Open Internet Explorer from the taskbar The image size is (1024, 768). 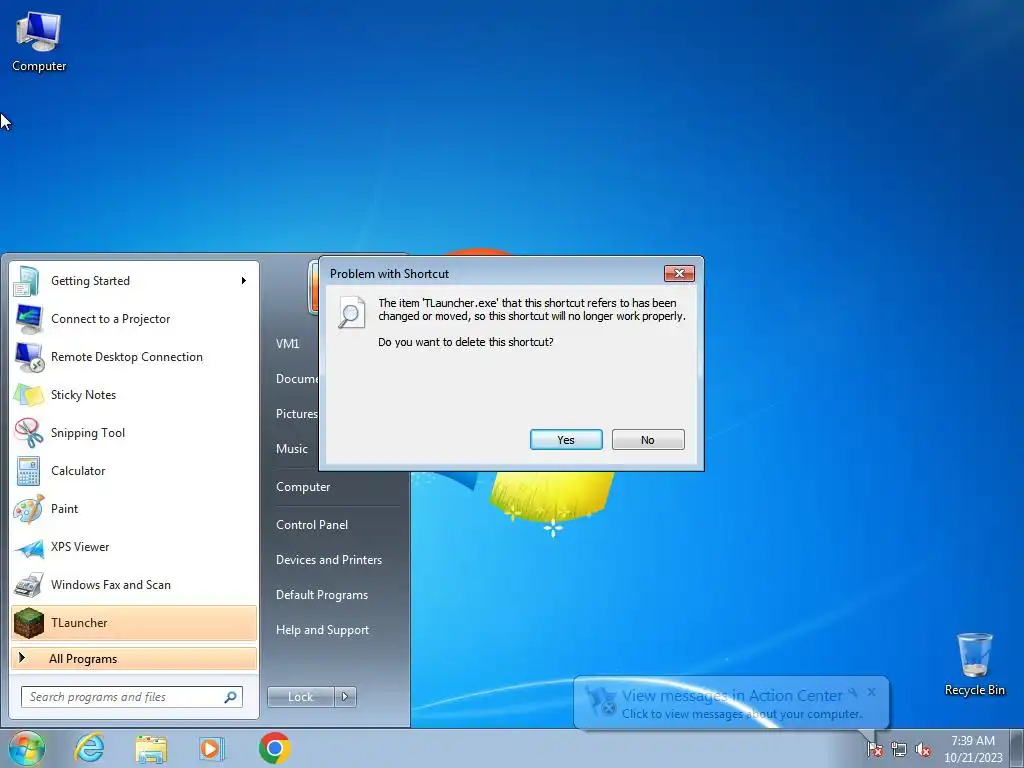(x=89, y=748)
